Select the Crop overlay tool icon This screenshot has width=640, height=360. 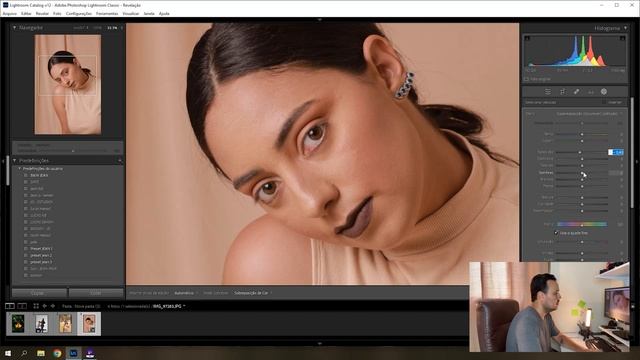(x=562, y=92)
